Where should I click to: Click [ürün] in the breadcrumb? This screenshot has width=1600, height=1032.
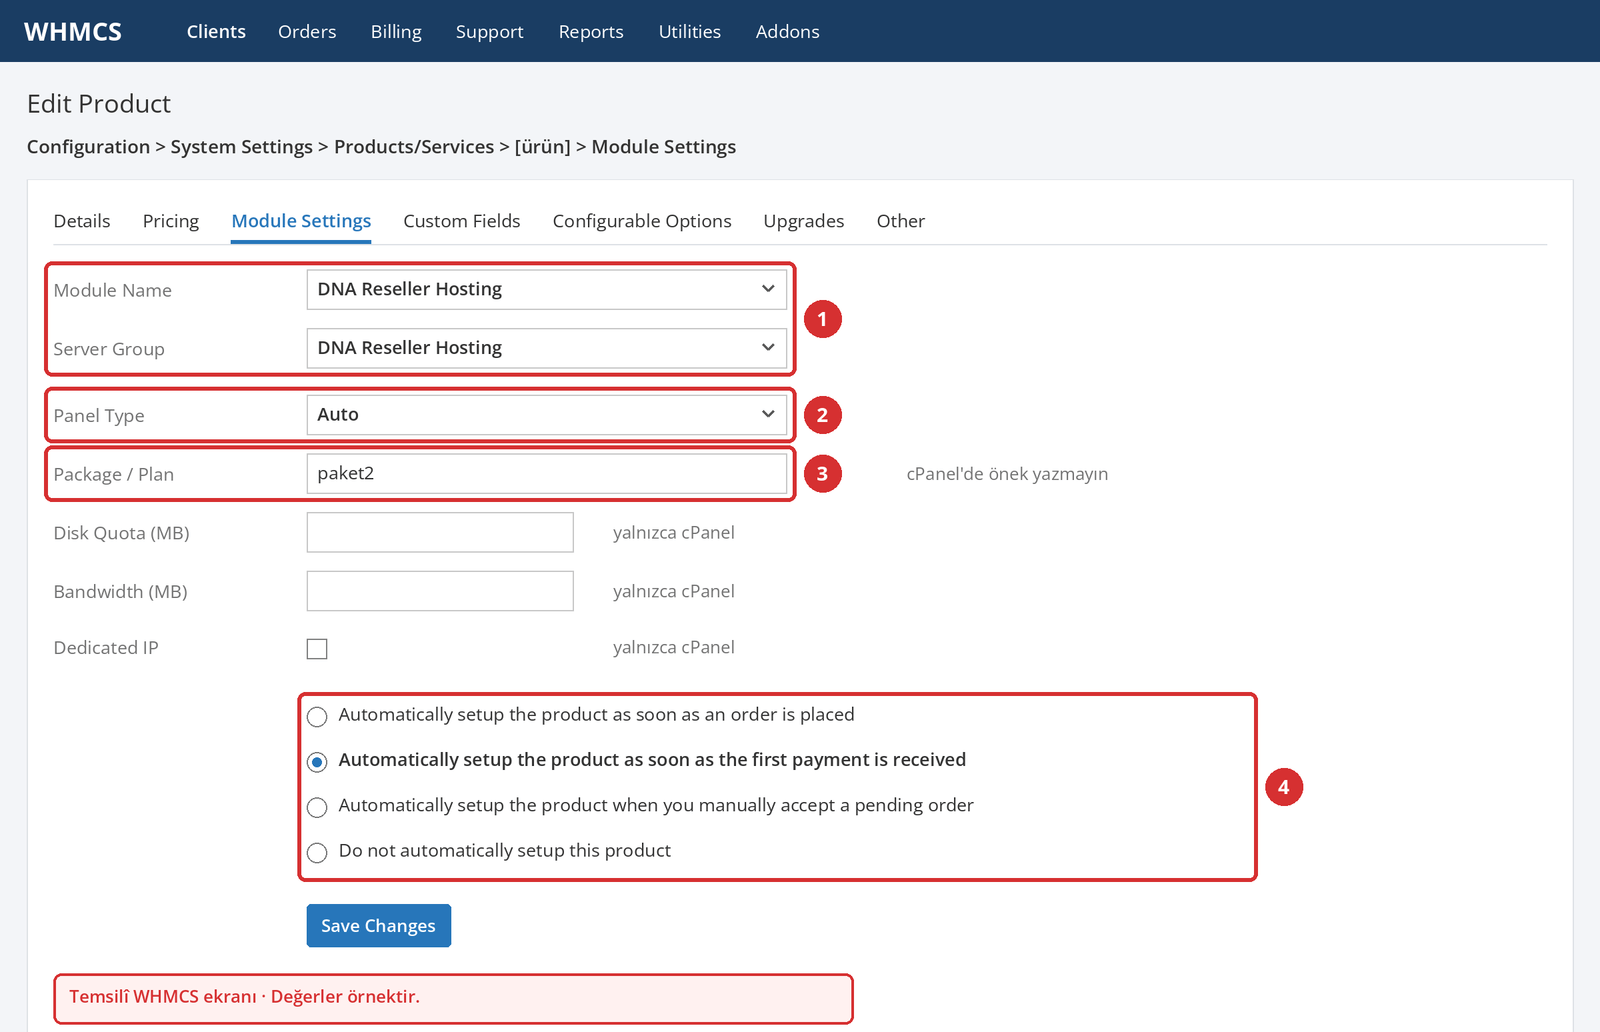pos(542,147)
